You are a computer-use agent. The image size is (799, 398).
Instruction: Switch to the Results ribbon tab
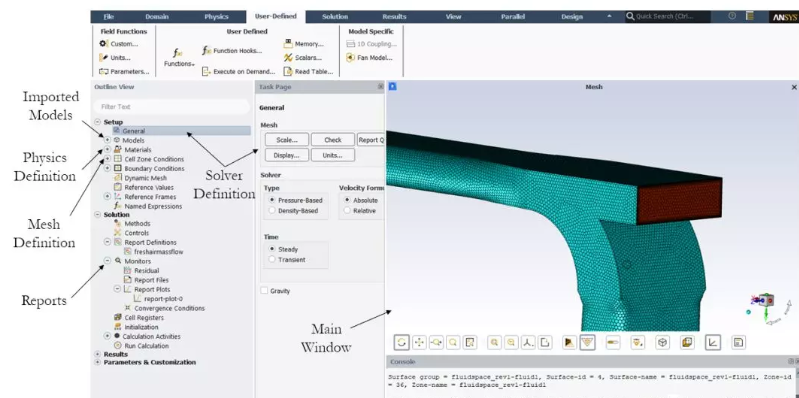tap(394, 16)
